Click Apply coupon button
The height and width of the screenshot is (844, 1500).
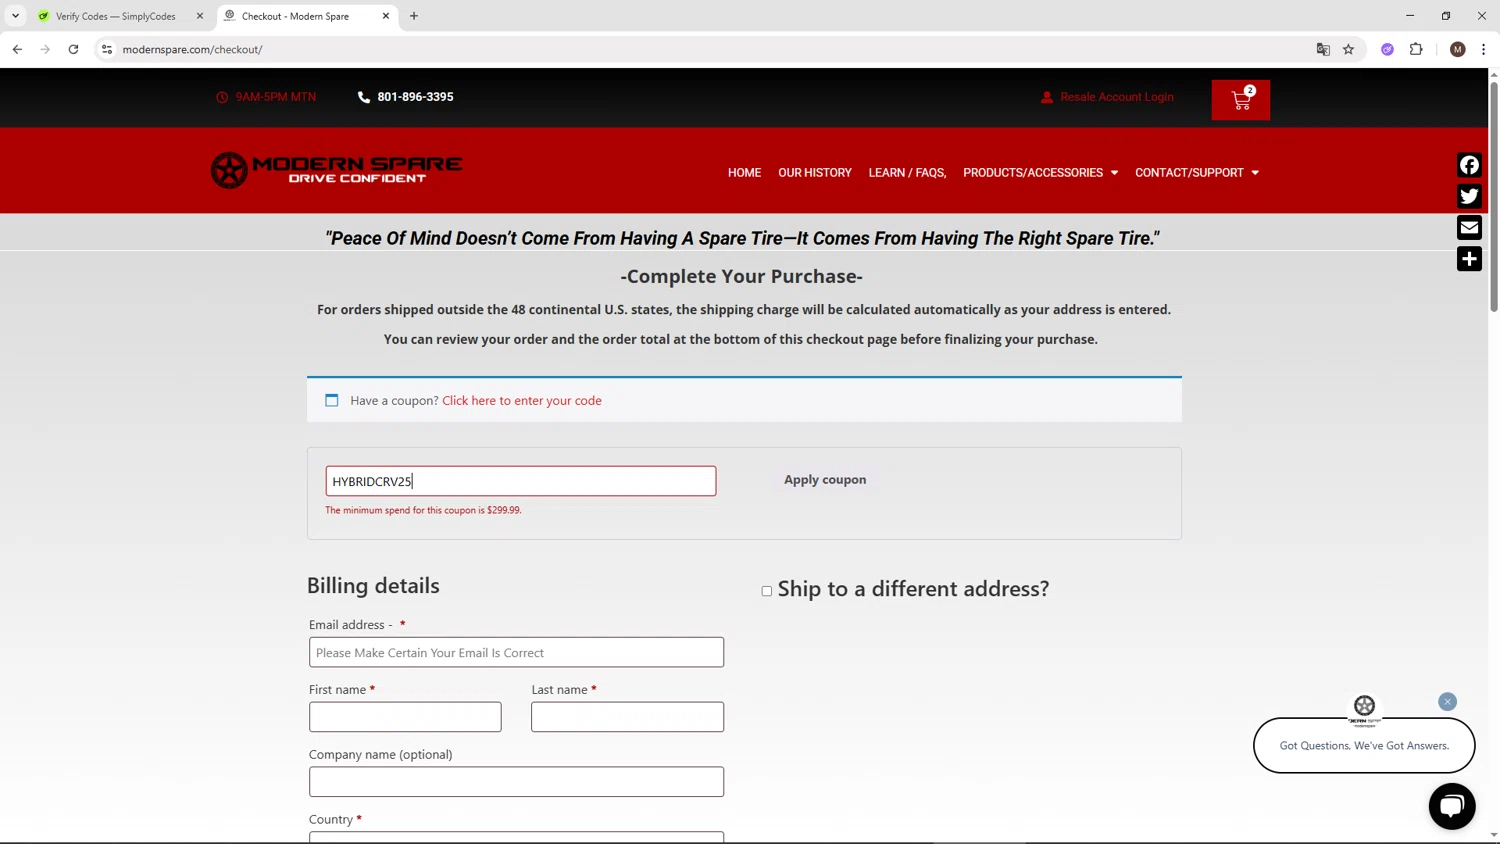pyautogui.click(x=825, y=480)
